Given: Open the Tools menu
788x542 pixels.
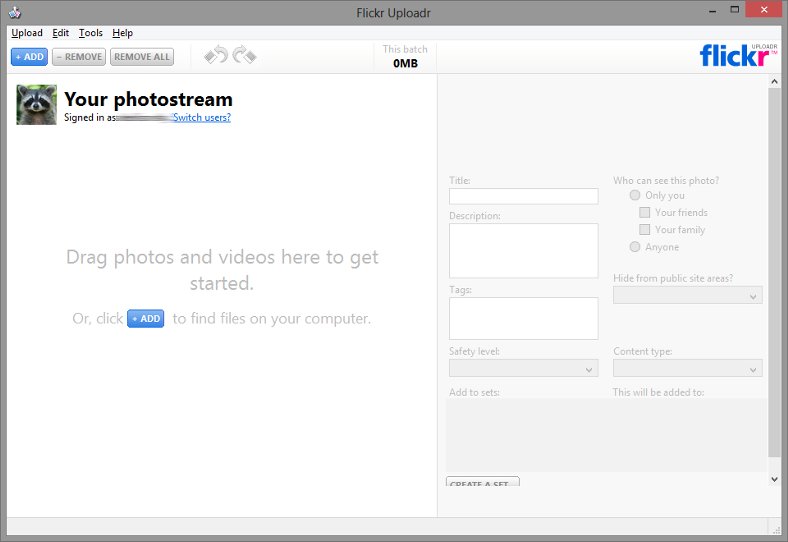Looking at the screenshot, I should tap(90, 33).
